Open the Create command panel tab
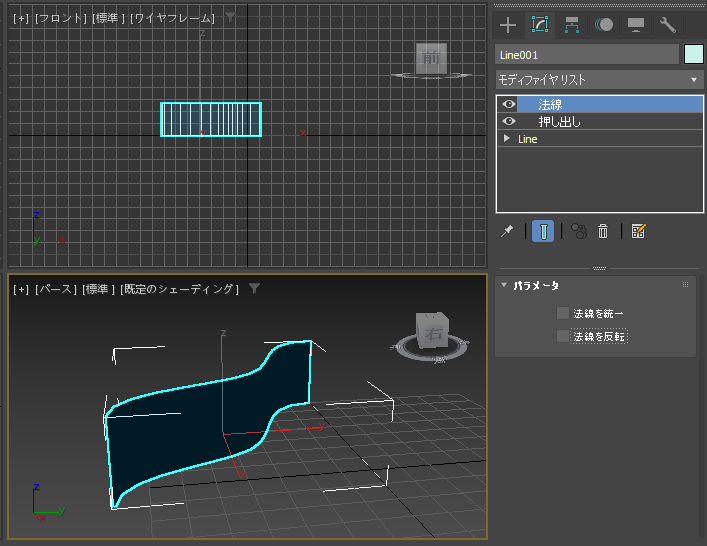Viewport: 707px width, 546px height. [508, 25]
